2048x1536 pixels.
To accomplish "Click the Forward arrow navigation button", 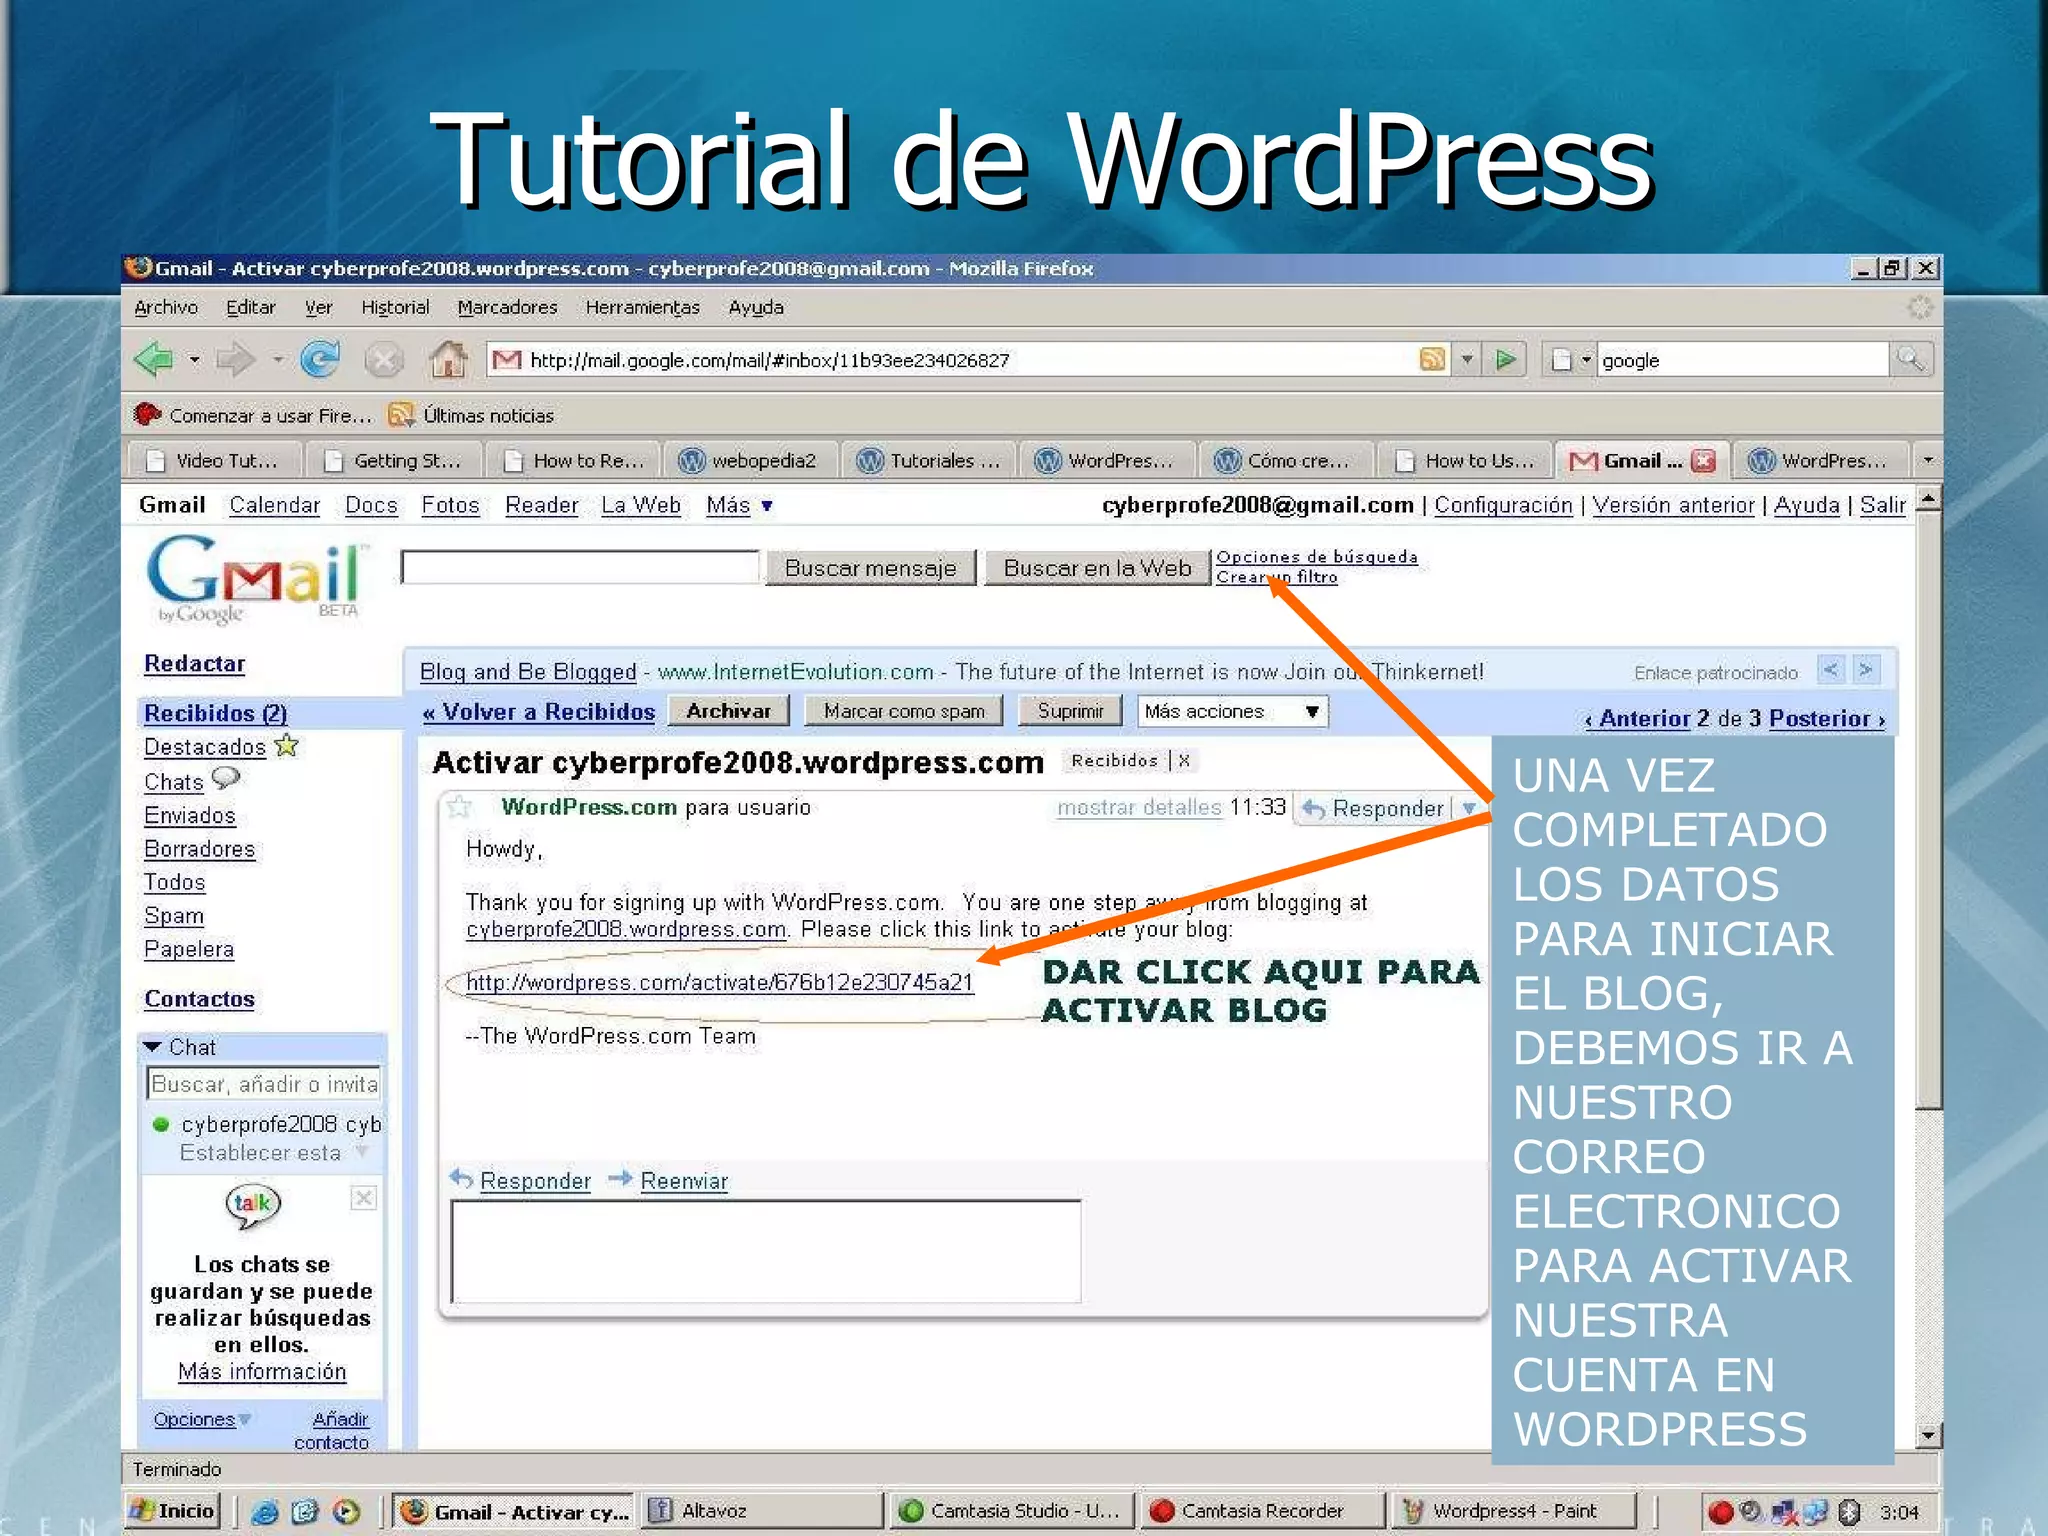I will (236, 359).
